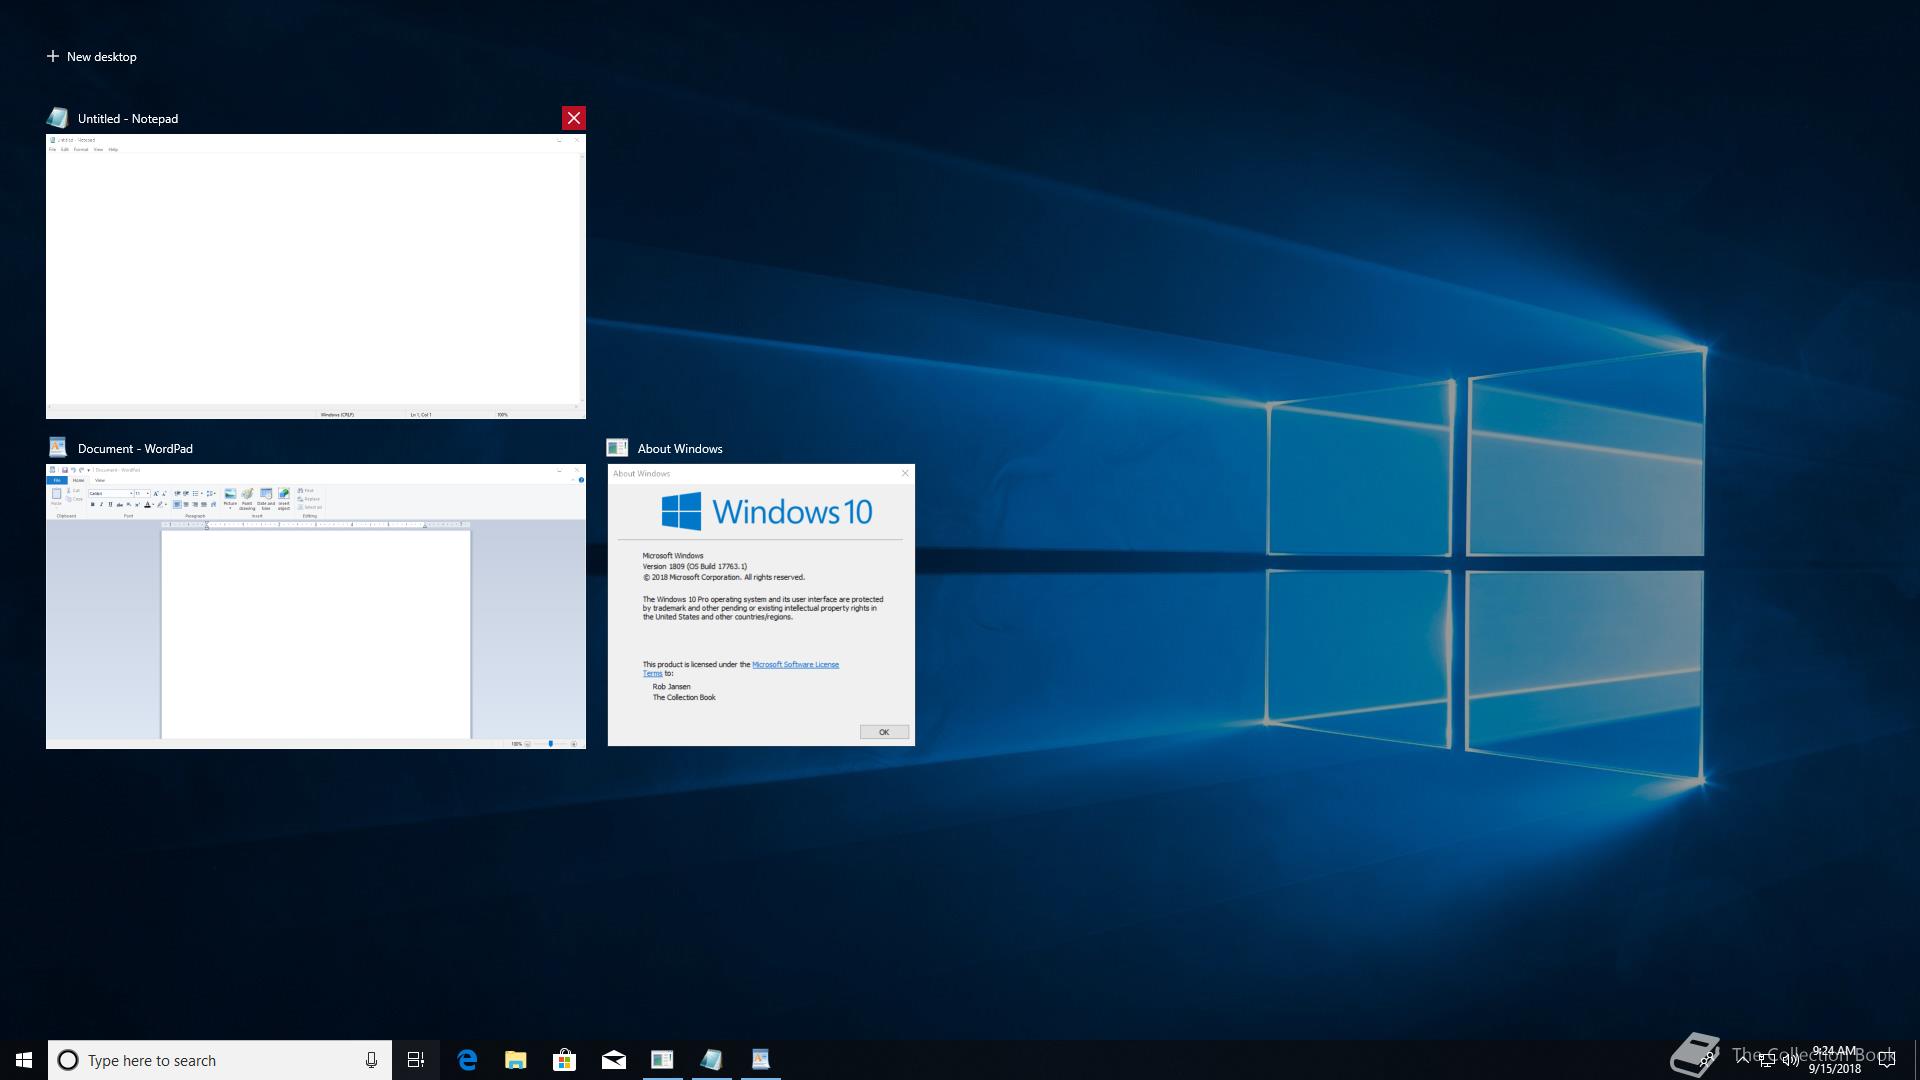Click the WordPad icon beside Document - WordPad title

coord(58,448)
